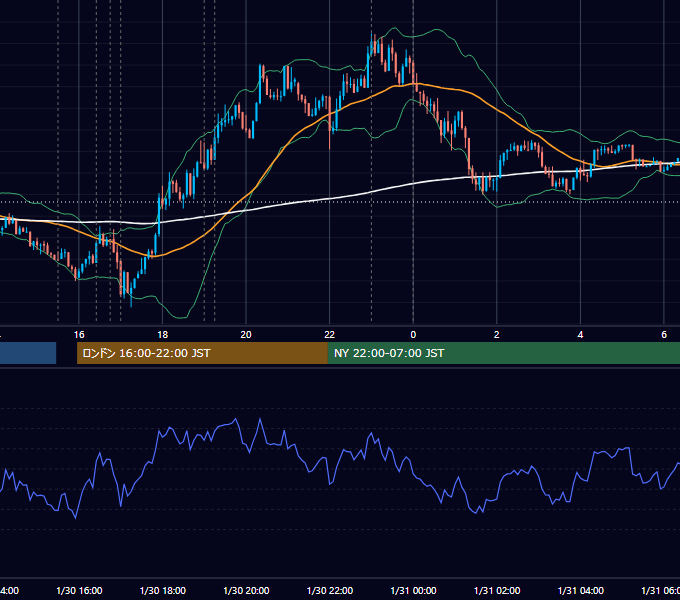Click the 1/31 04:00 date label
Viewport: 680px width, 600px height.
[x=581, y=590]
